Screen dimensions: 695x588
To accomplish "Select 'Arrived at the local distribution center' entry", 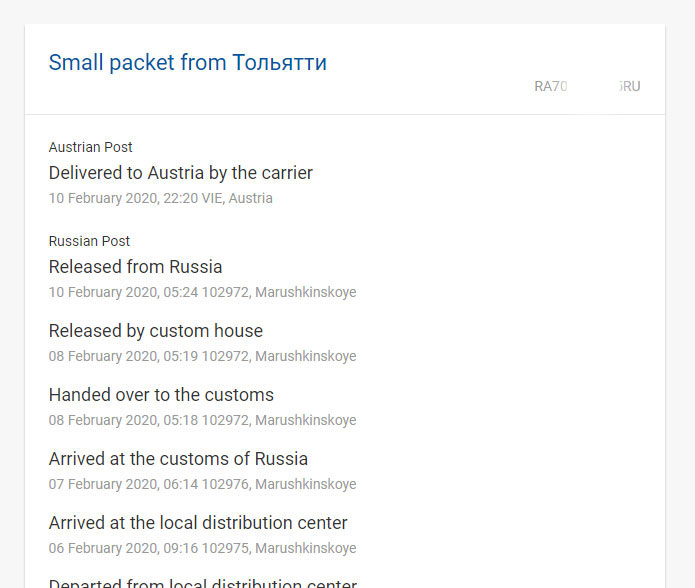I will (x=198, y=523).
